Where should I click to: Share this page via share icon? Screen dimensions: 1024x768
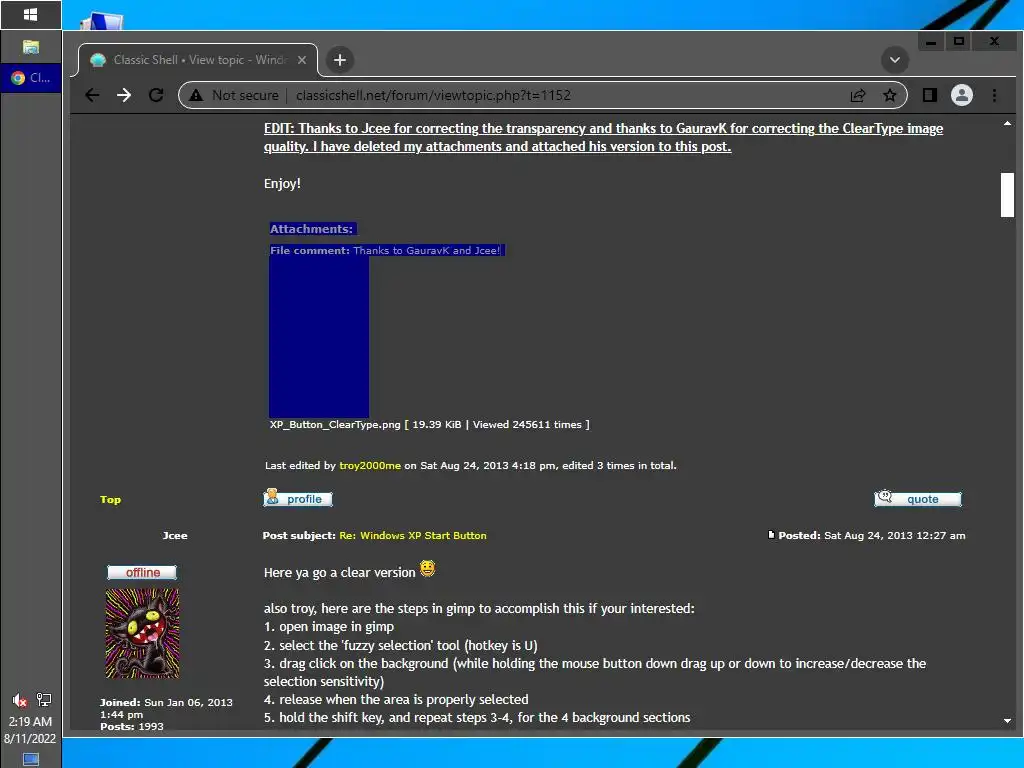(x=857, y=95)
